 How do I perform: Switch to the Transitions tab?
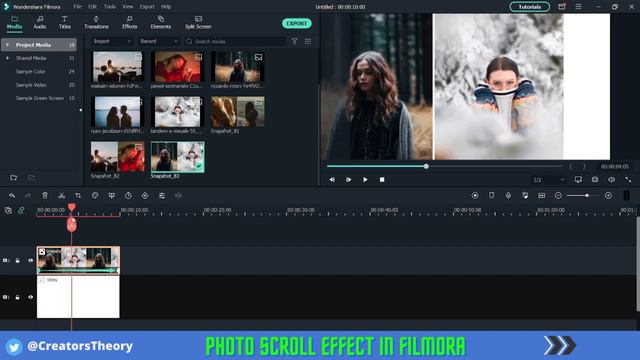coord(96,23)
